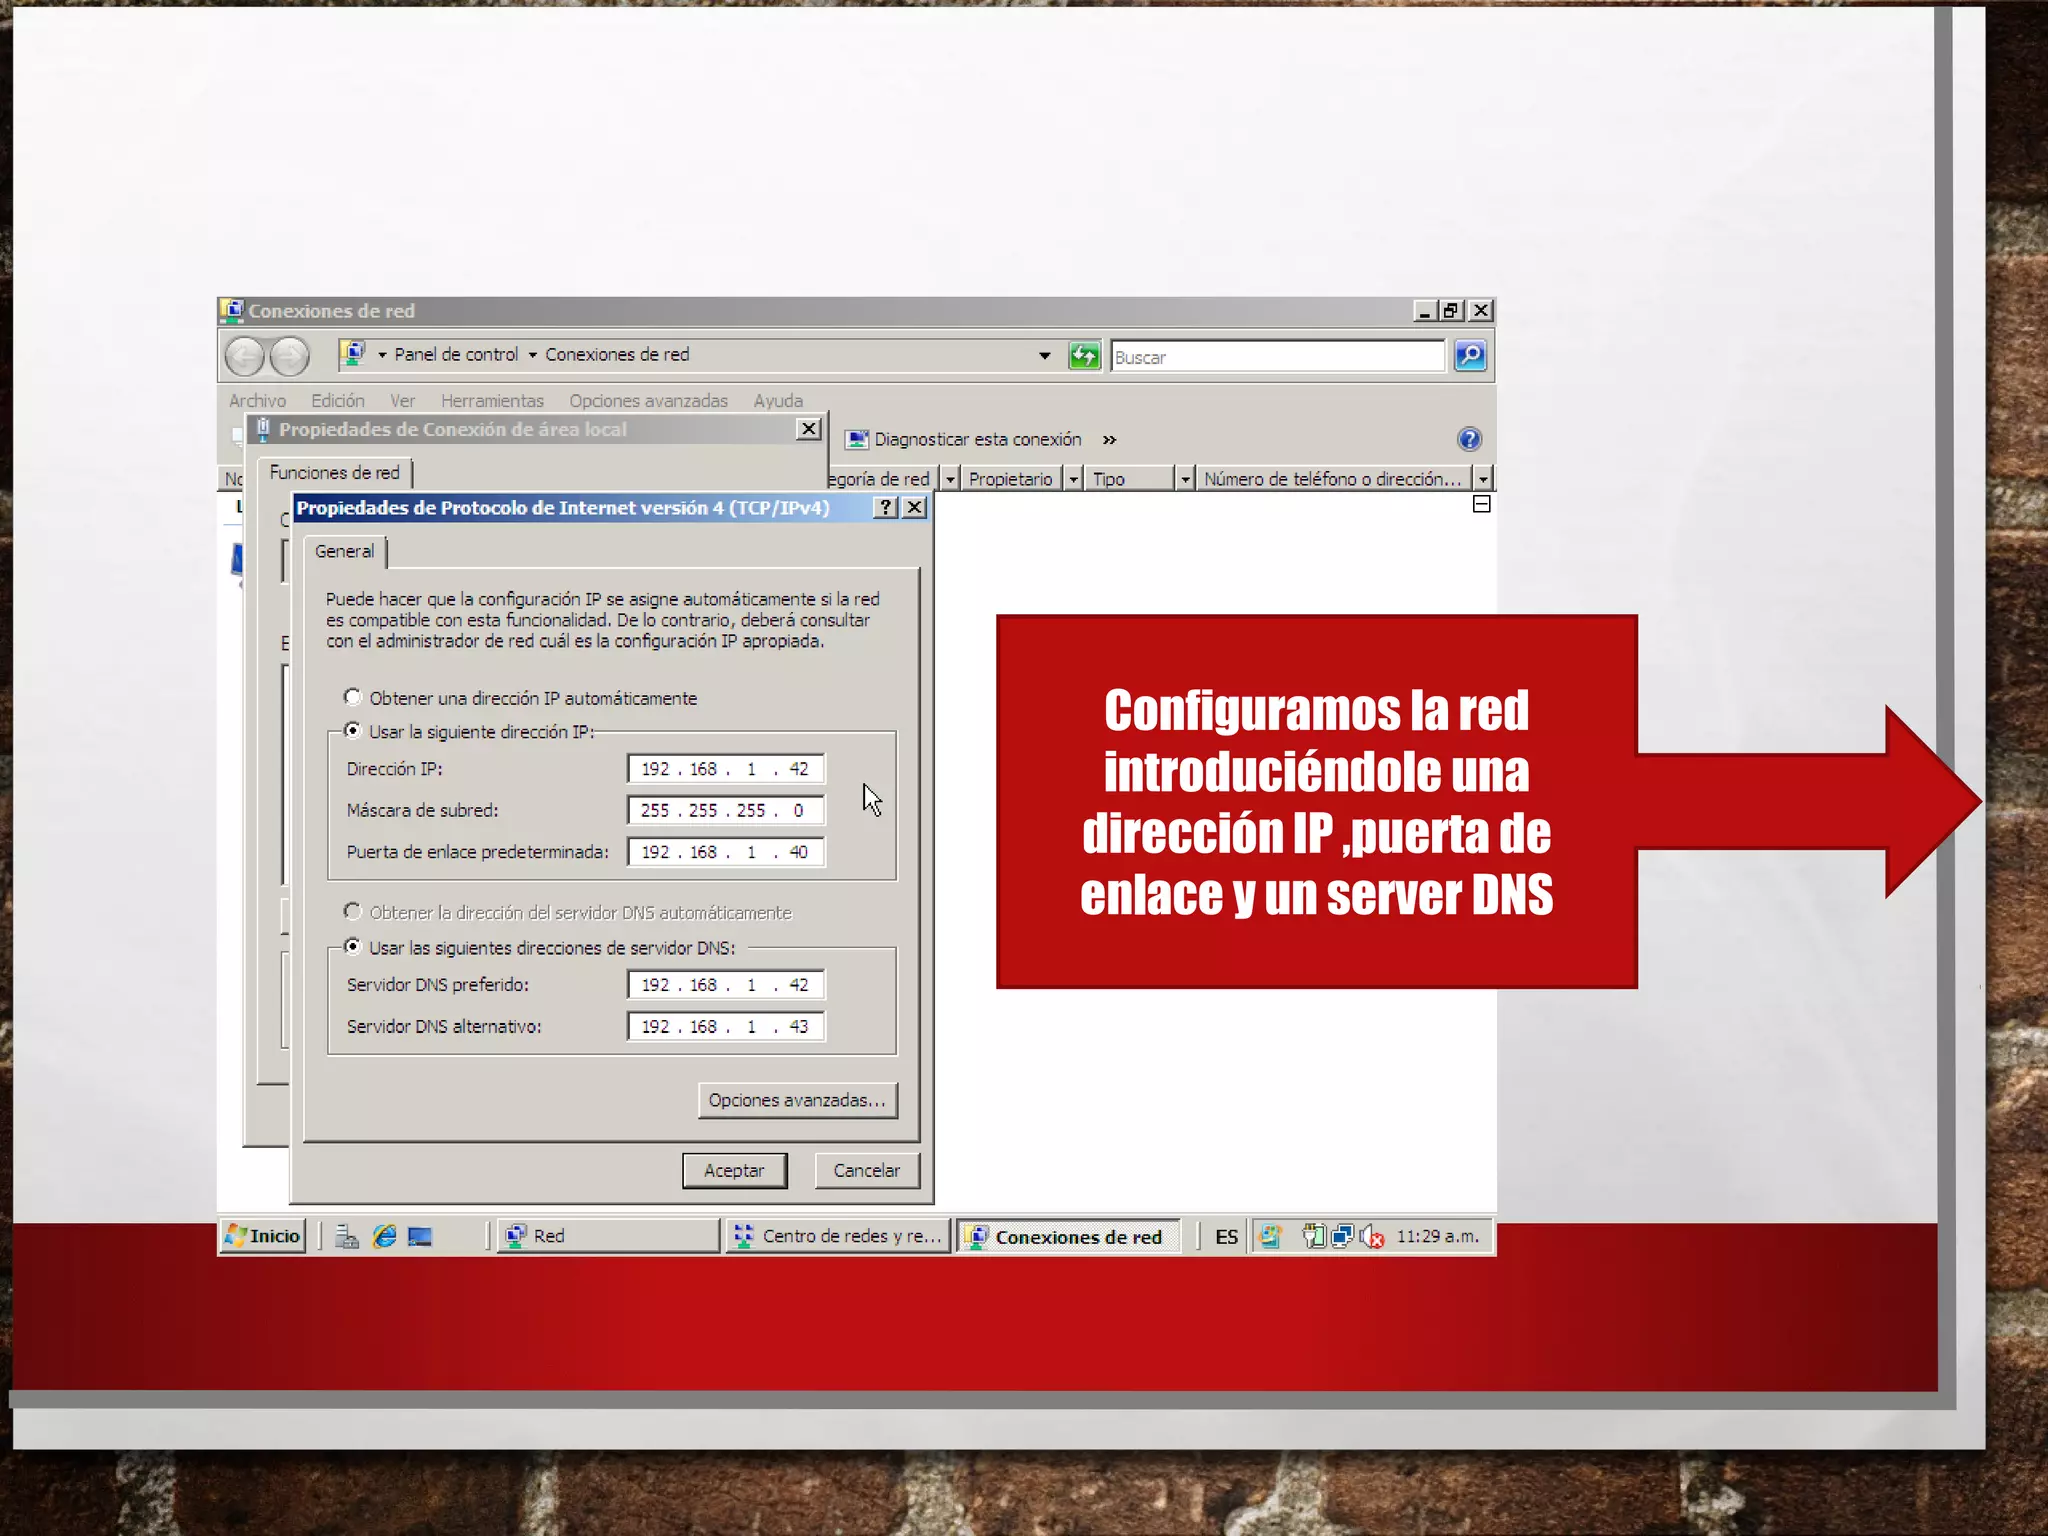Click the Buscar search box

[x=1278, y=357]
